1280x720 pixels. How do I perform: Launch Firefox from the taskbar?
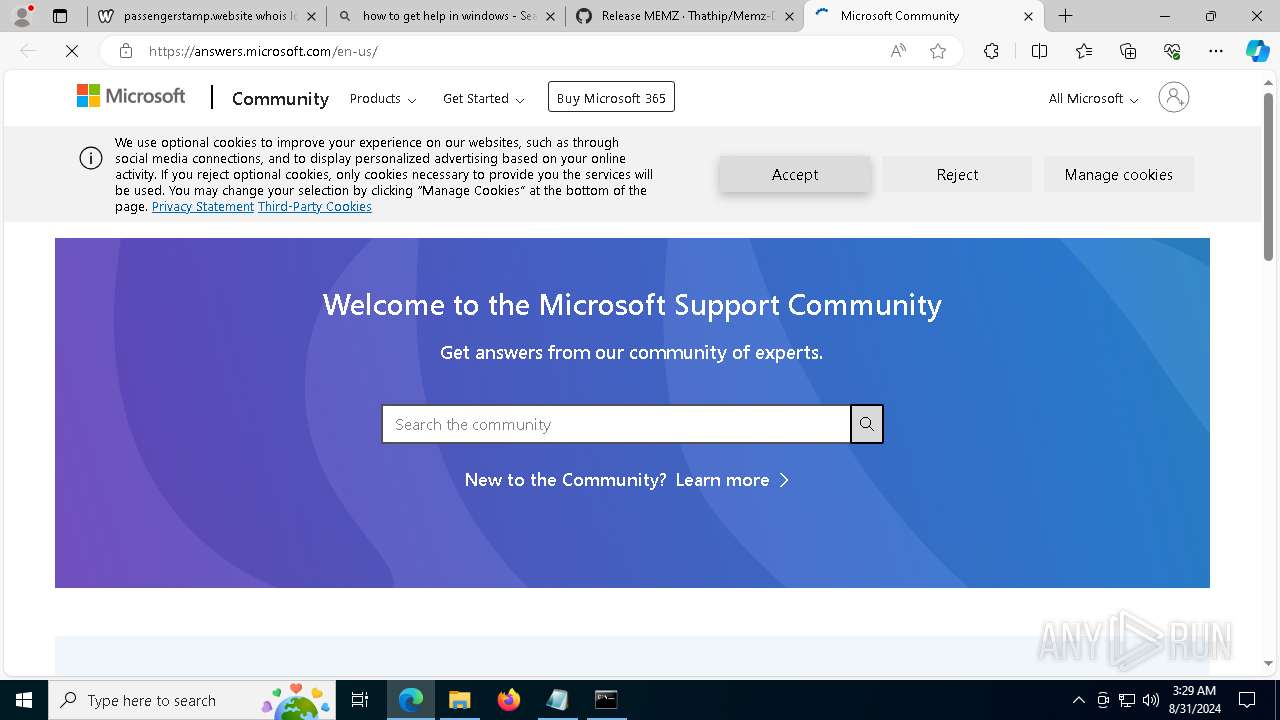(x=509, y=700)
